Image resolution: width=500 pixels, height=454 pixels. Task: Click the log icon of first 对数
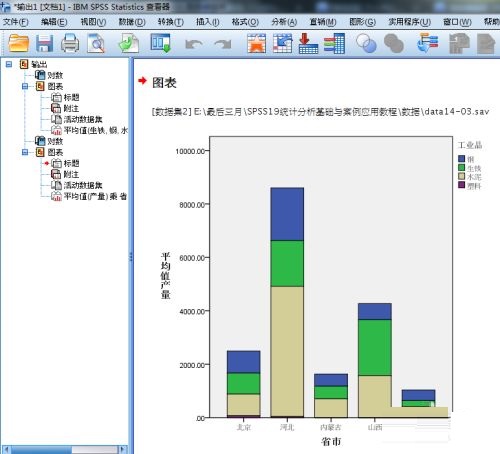click(40, 75)
